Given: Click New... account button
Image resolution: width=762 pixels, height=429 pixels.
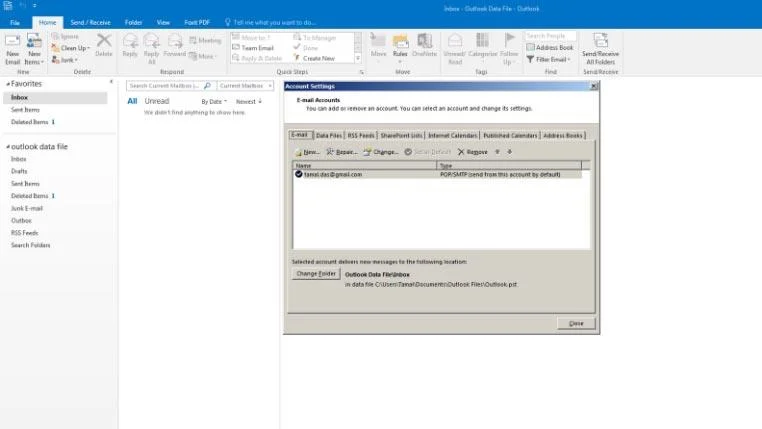Looking at the screenshot, I should pos(307,152).
